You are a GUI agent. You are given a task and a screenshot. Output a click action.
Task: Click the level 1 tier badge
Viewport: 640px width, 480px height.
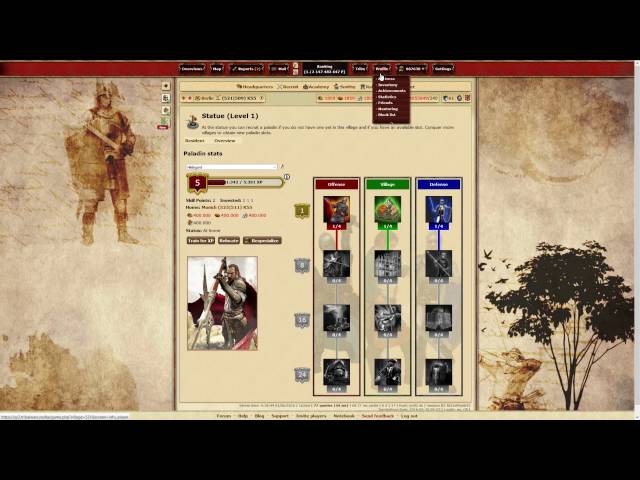[x=302, y=211]
